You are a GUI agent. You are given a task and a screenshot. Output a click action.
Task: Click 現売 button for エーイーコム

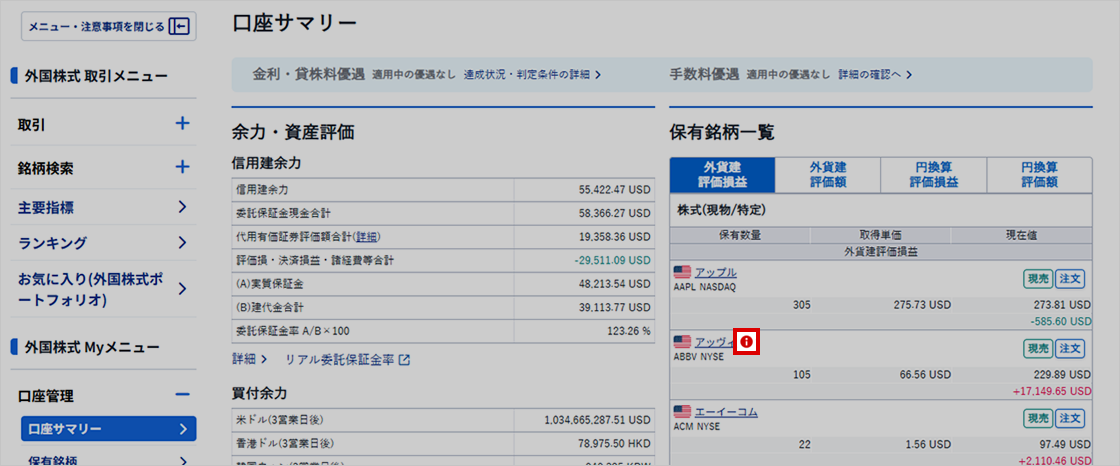(x=1037, y=418)
